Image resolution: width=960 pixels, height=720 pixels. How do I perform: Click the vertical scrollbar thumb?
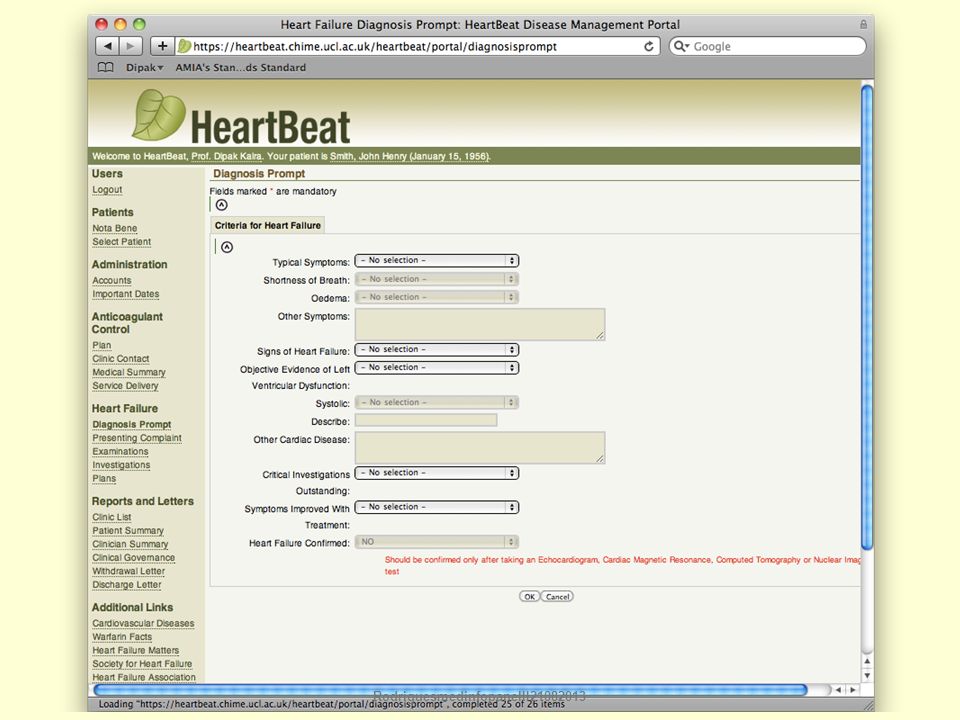point(867,317)
